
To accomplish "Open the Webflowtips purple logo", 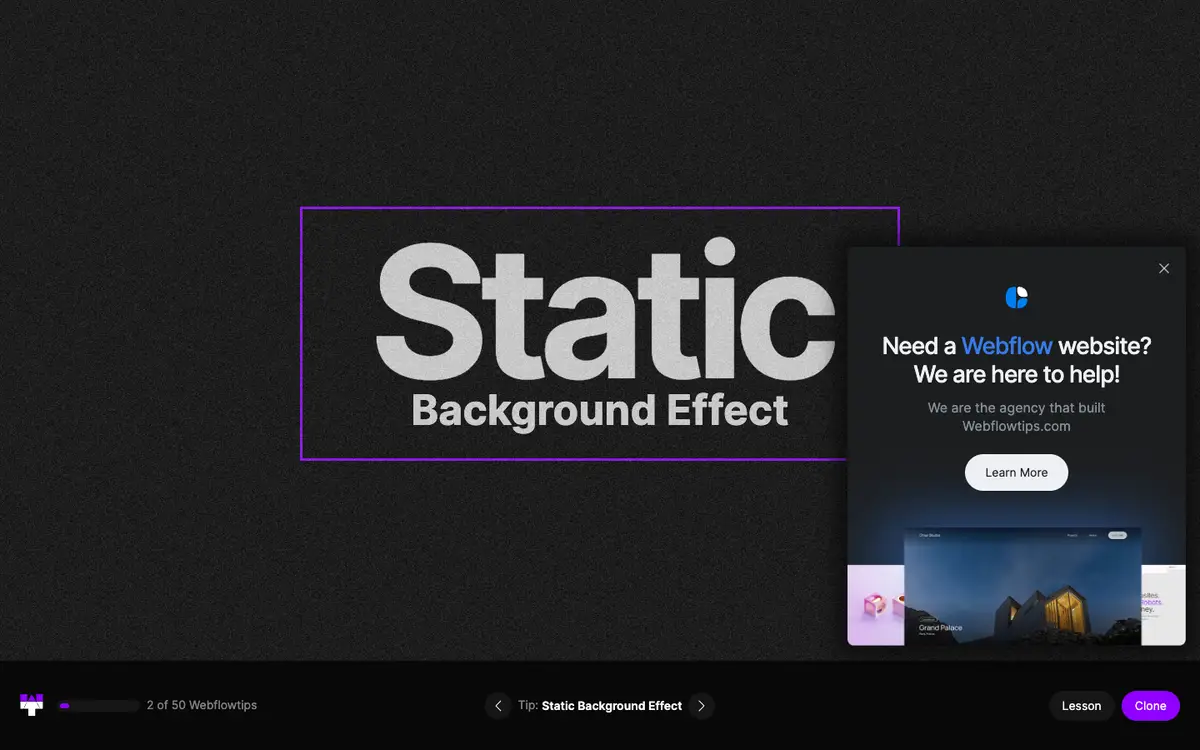I will 32,705.
